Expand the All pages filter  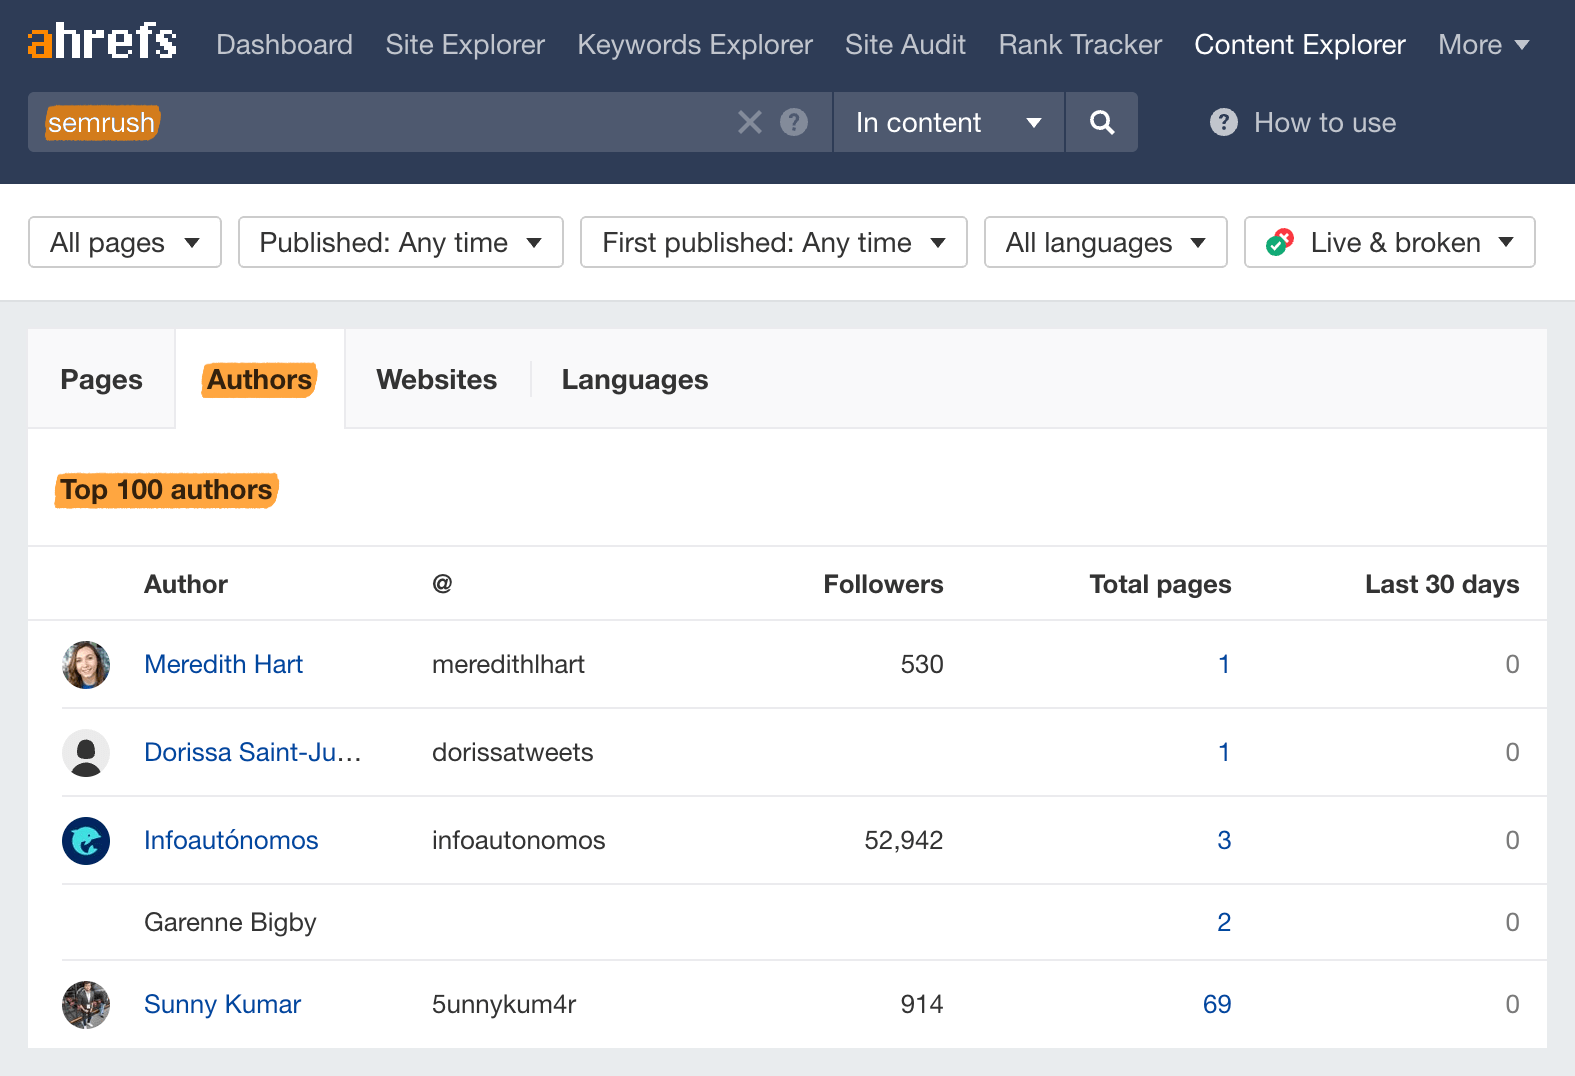click(125, 243)
